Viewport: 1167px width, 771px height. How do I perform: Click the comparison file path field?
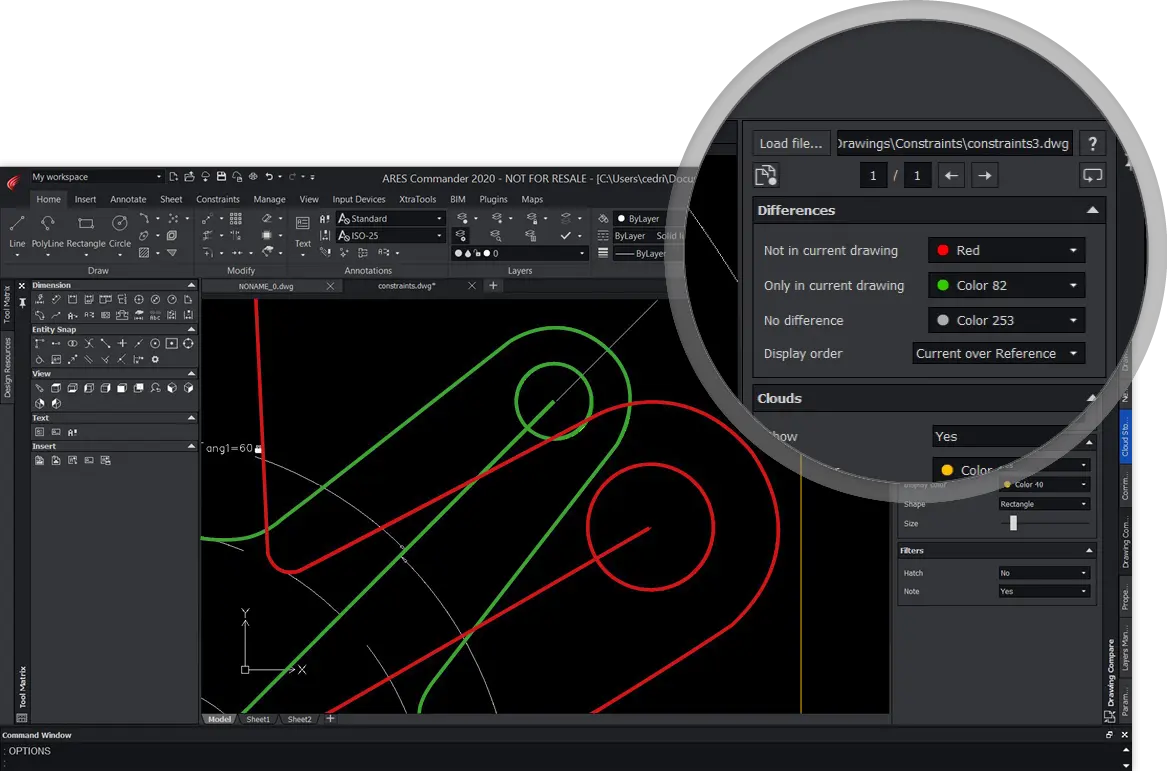click(954, 143)
